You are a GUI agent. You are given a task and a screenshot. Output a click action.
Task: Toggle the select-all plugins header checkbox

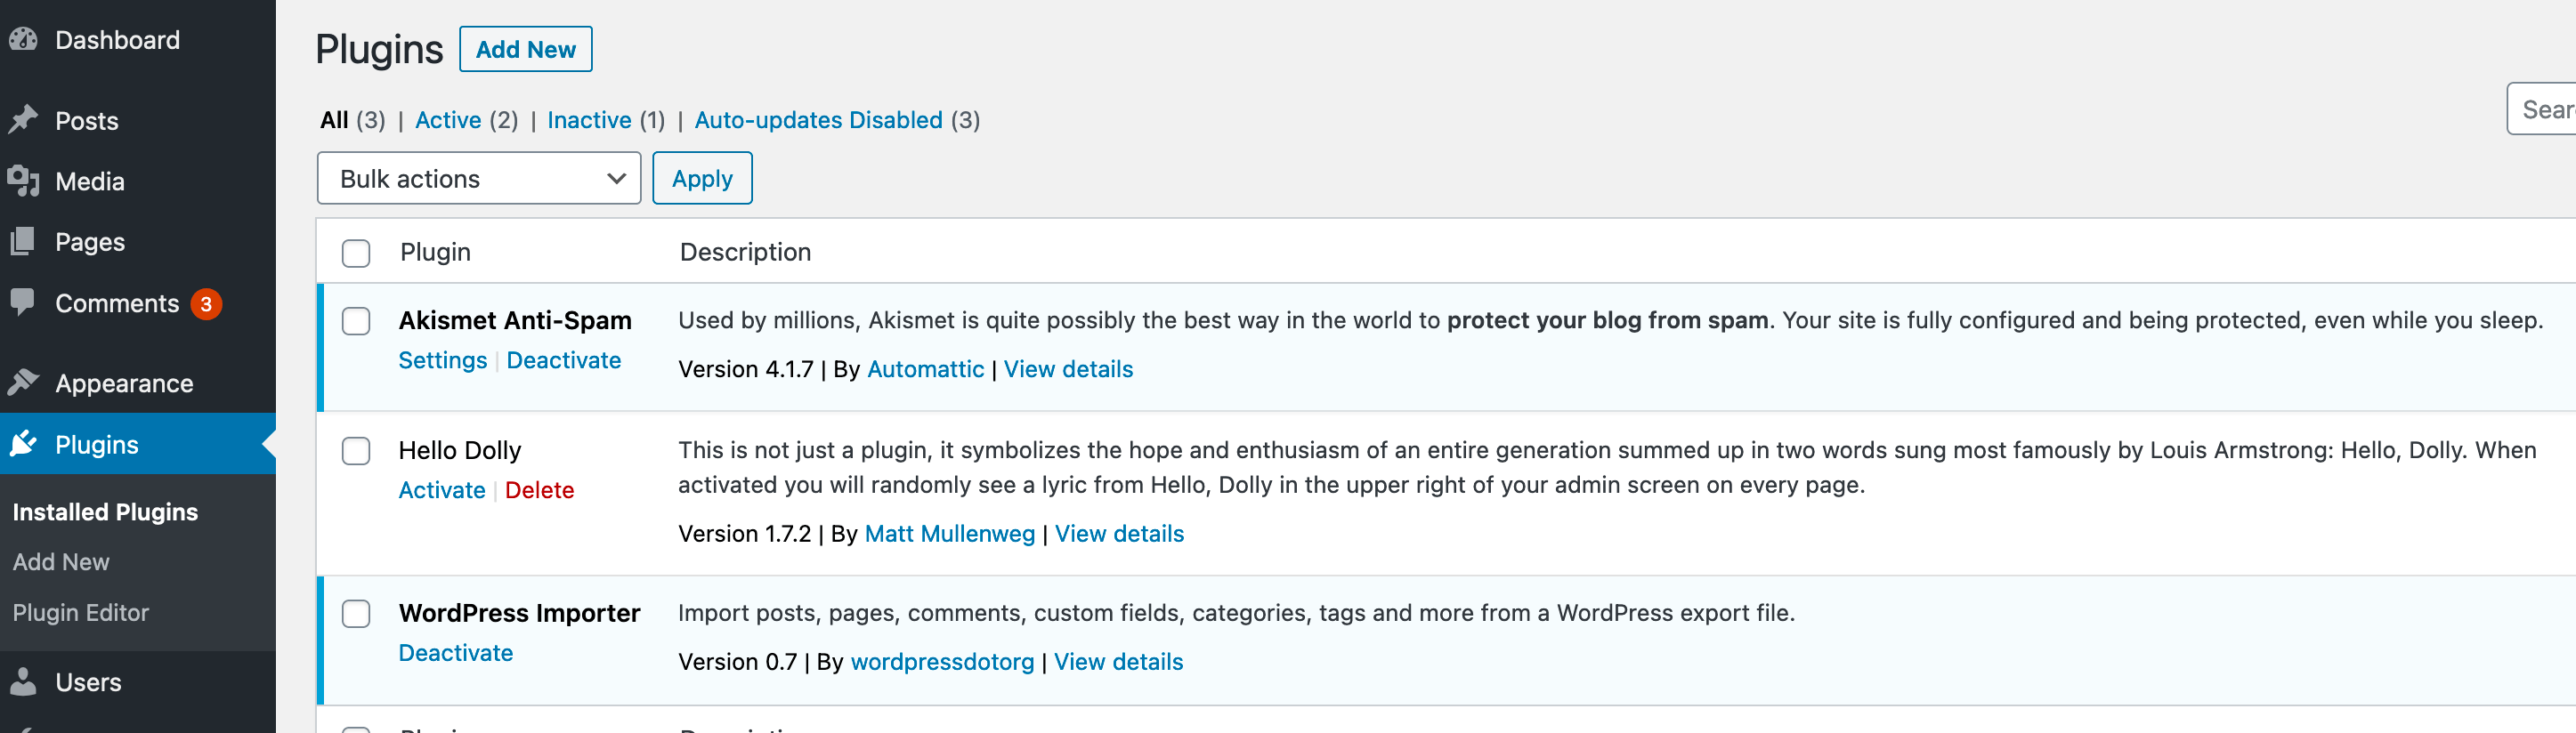[x=356, y=253]
